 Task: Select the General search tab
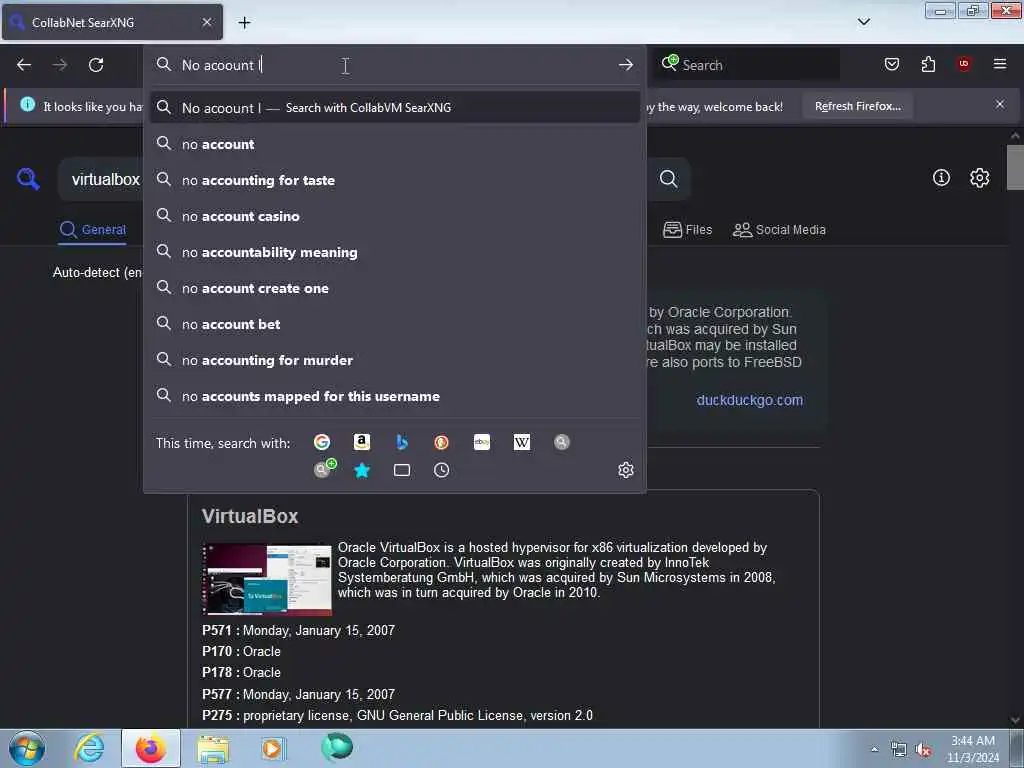pyautogui.click(x=93, y=230)
